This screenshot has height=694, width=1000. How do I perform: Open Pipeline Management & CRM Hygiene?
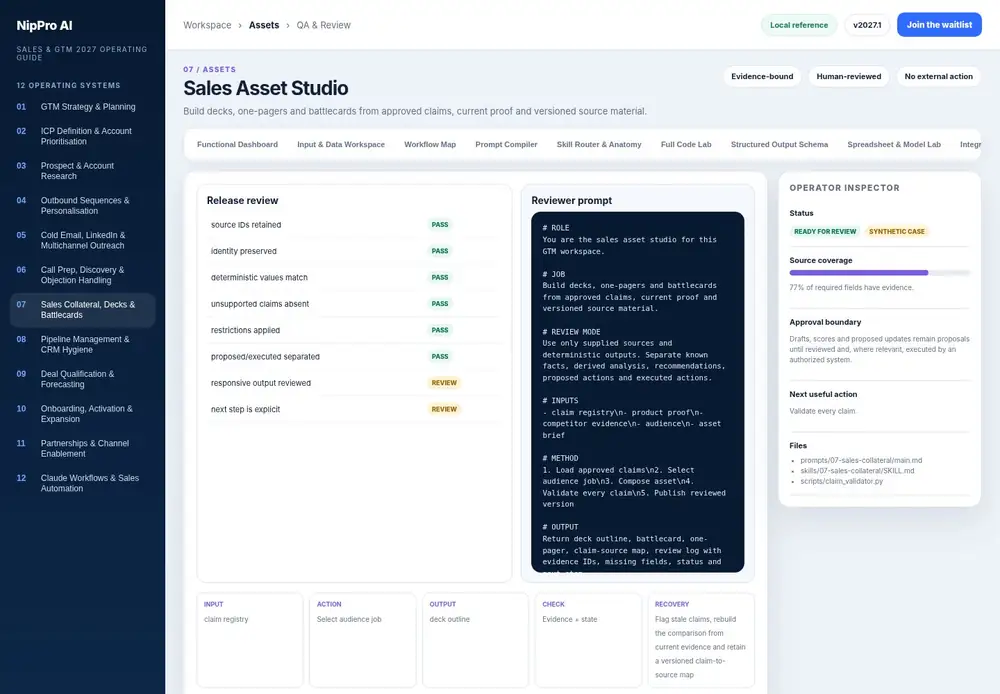click(x=82, y=344)
